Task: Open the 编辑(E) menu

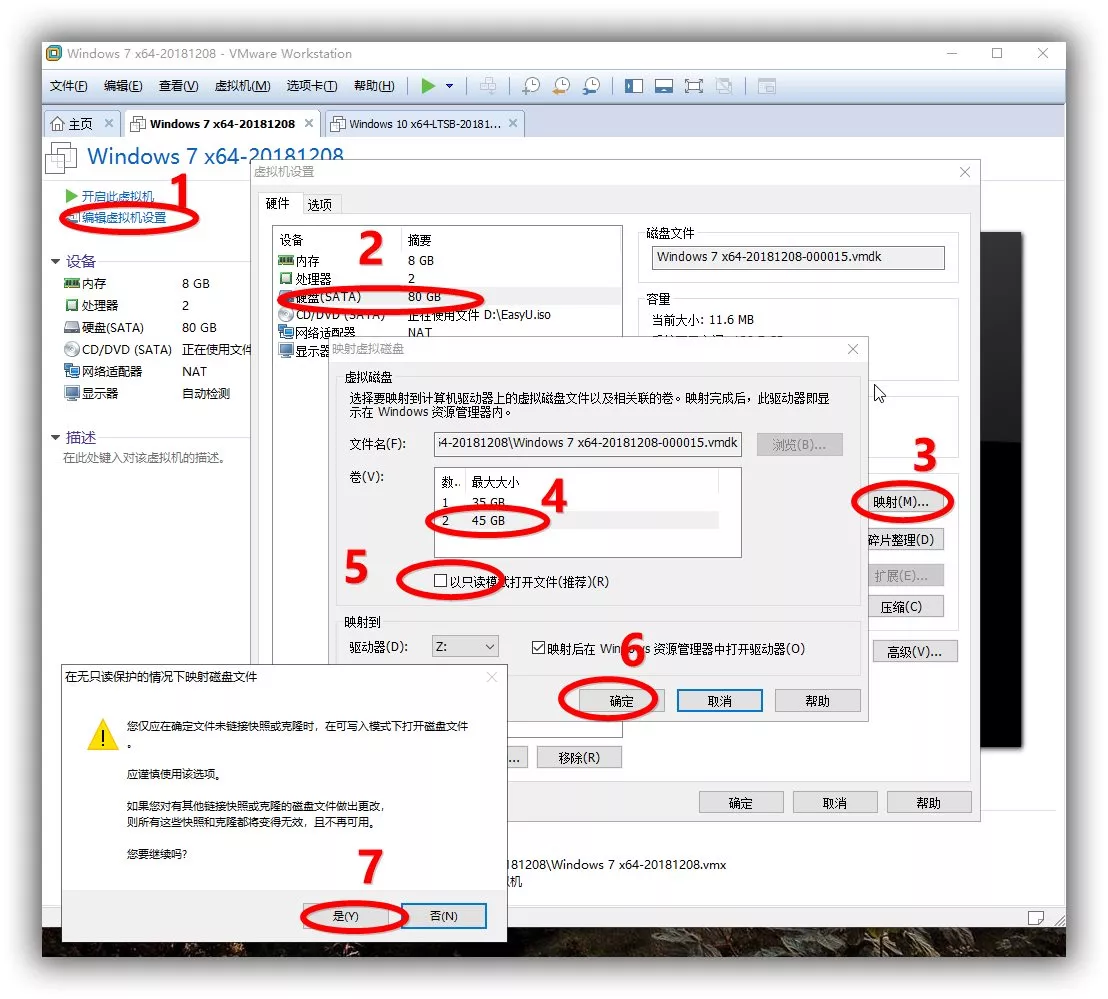Action: point(123,86)
